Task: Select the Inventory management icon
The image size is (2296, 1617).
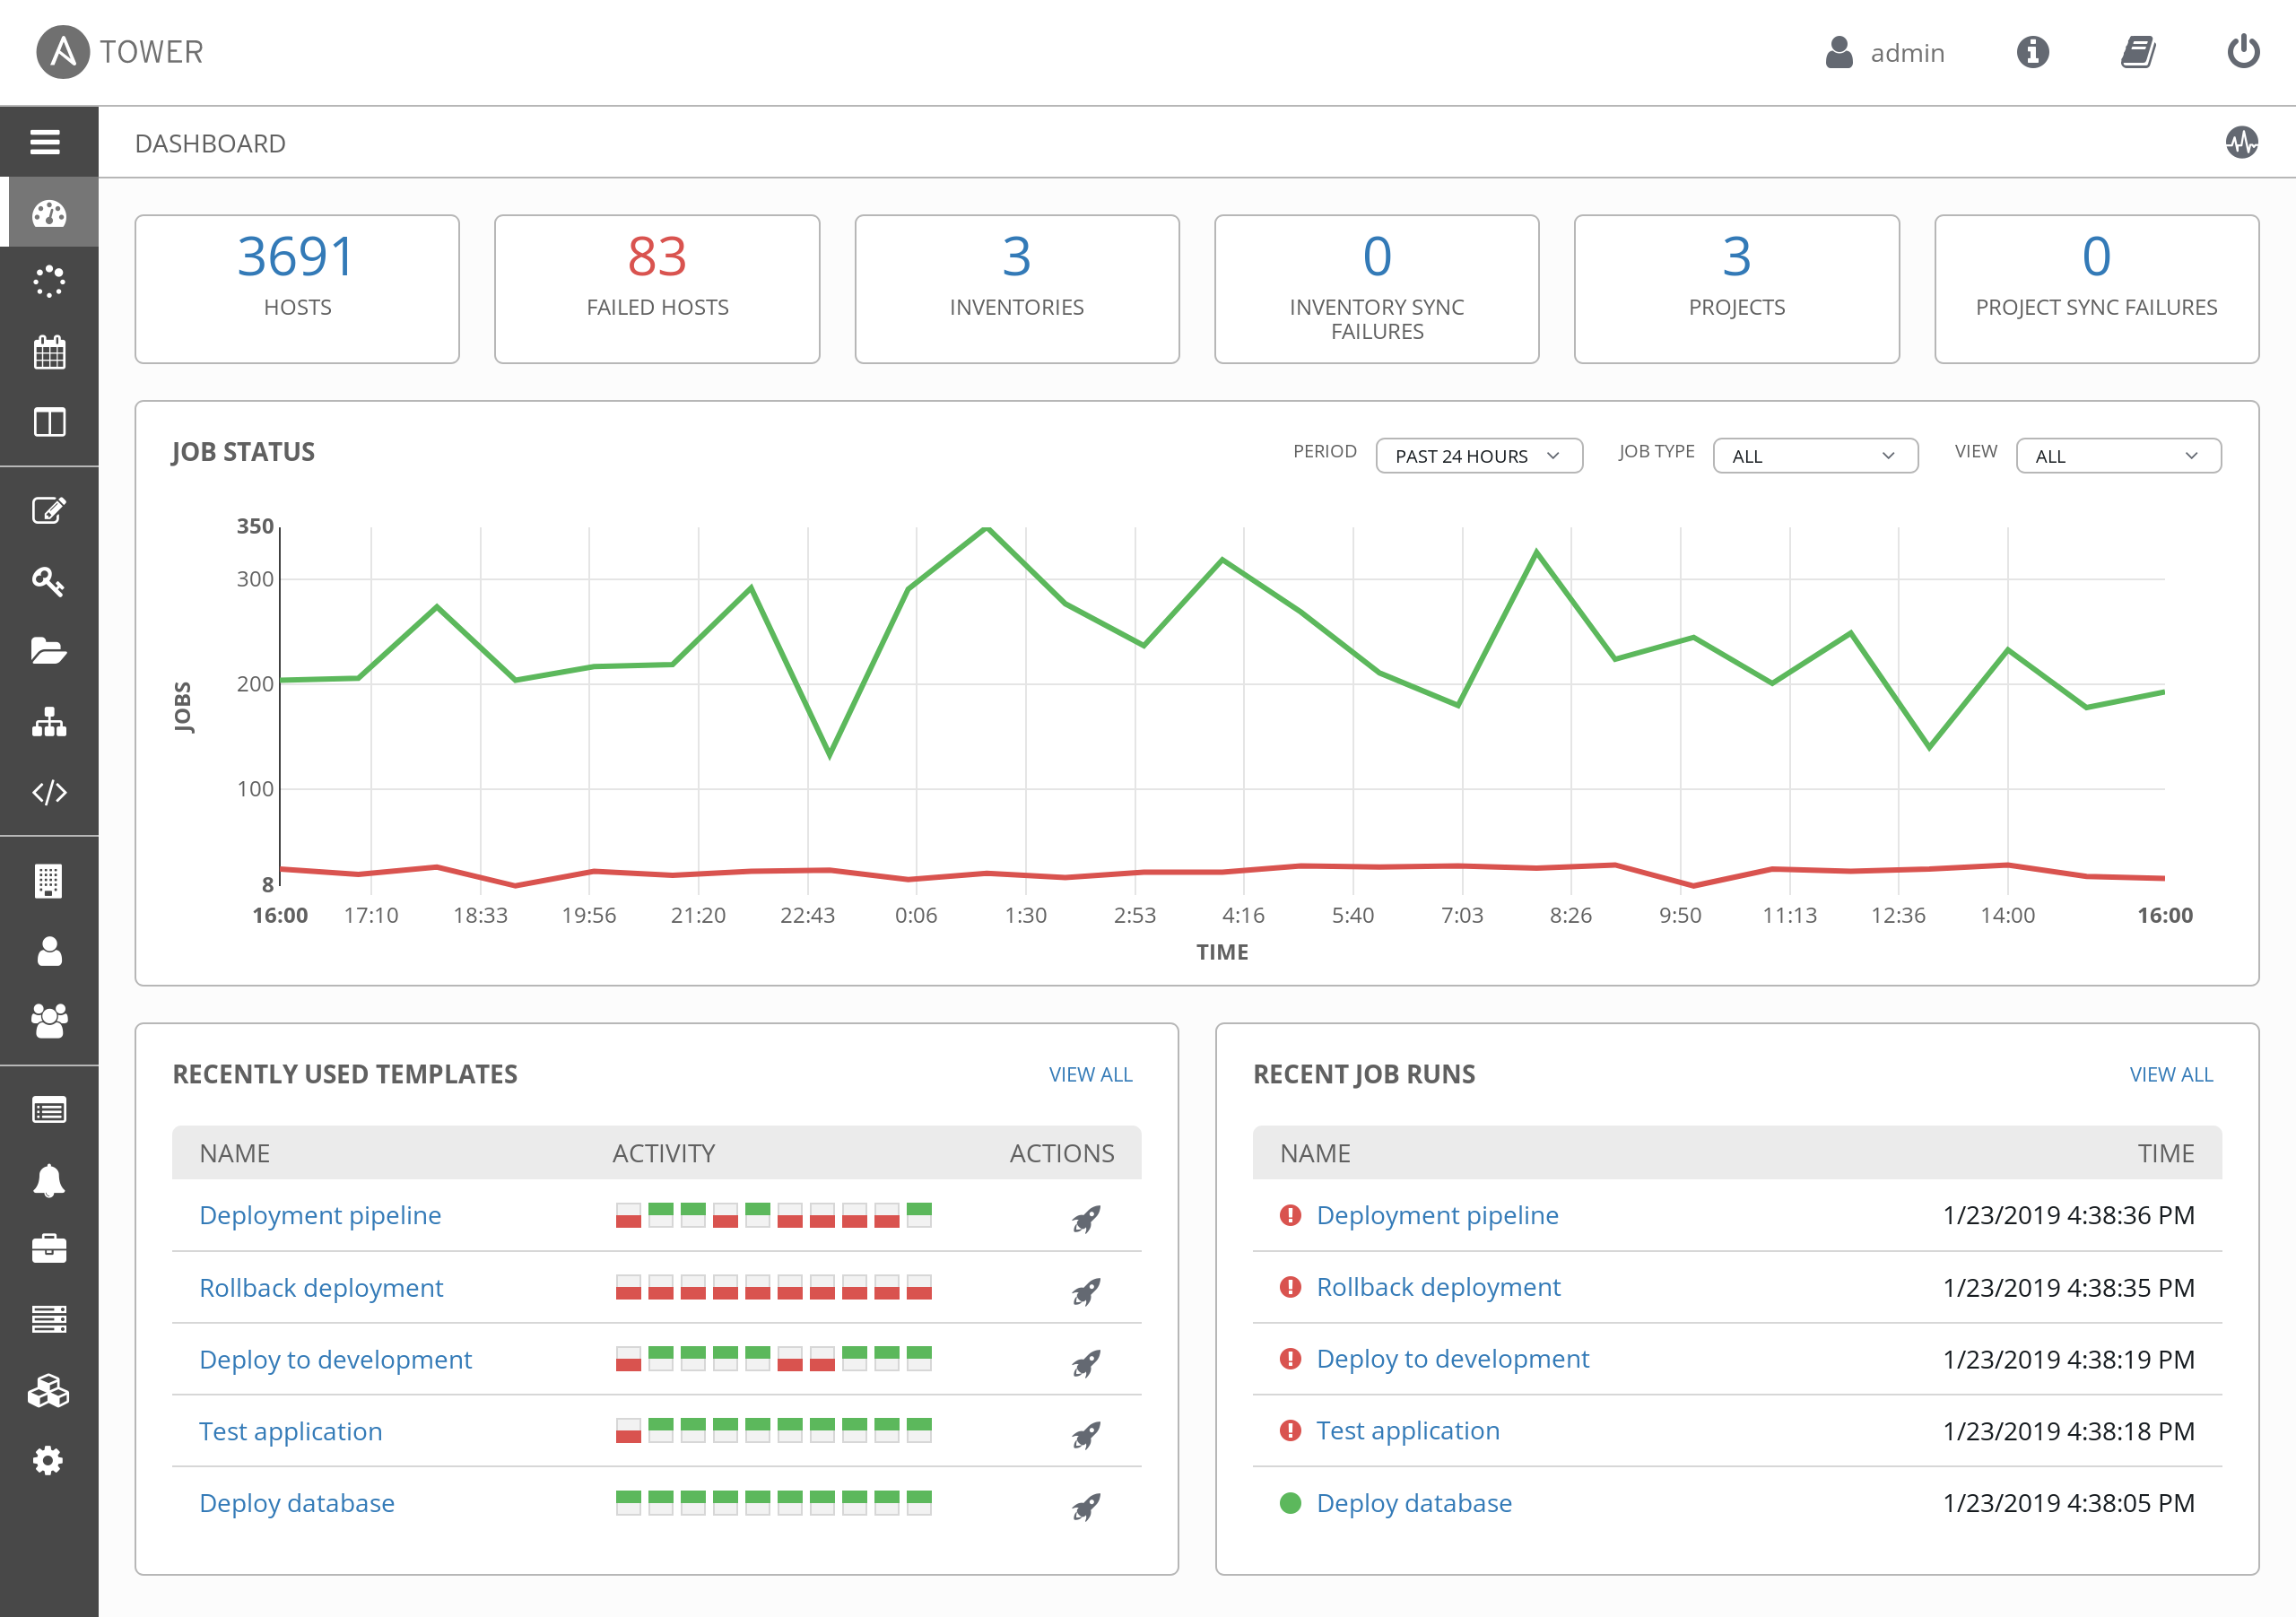Action: 48,721
